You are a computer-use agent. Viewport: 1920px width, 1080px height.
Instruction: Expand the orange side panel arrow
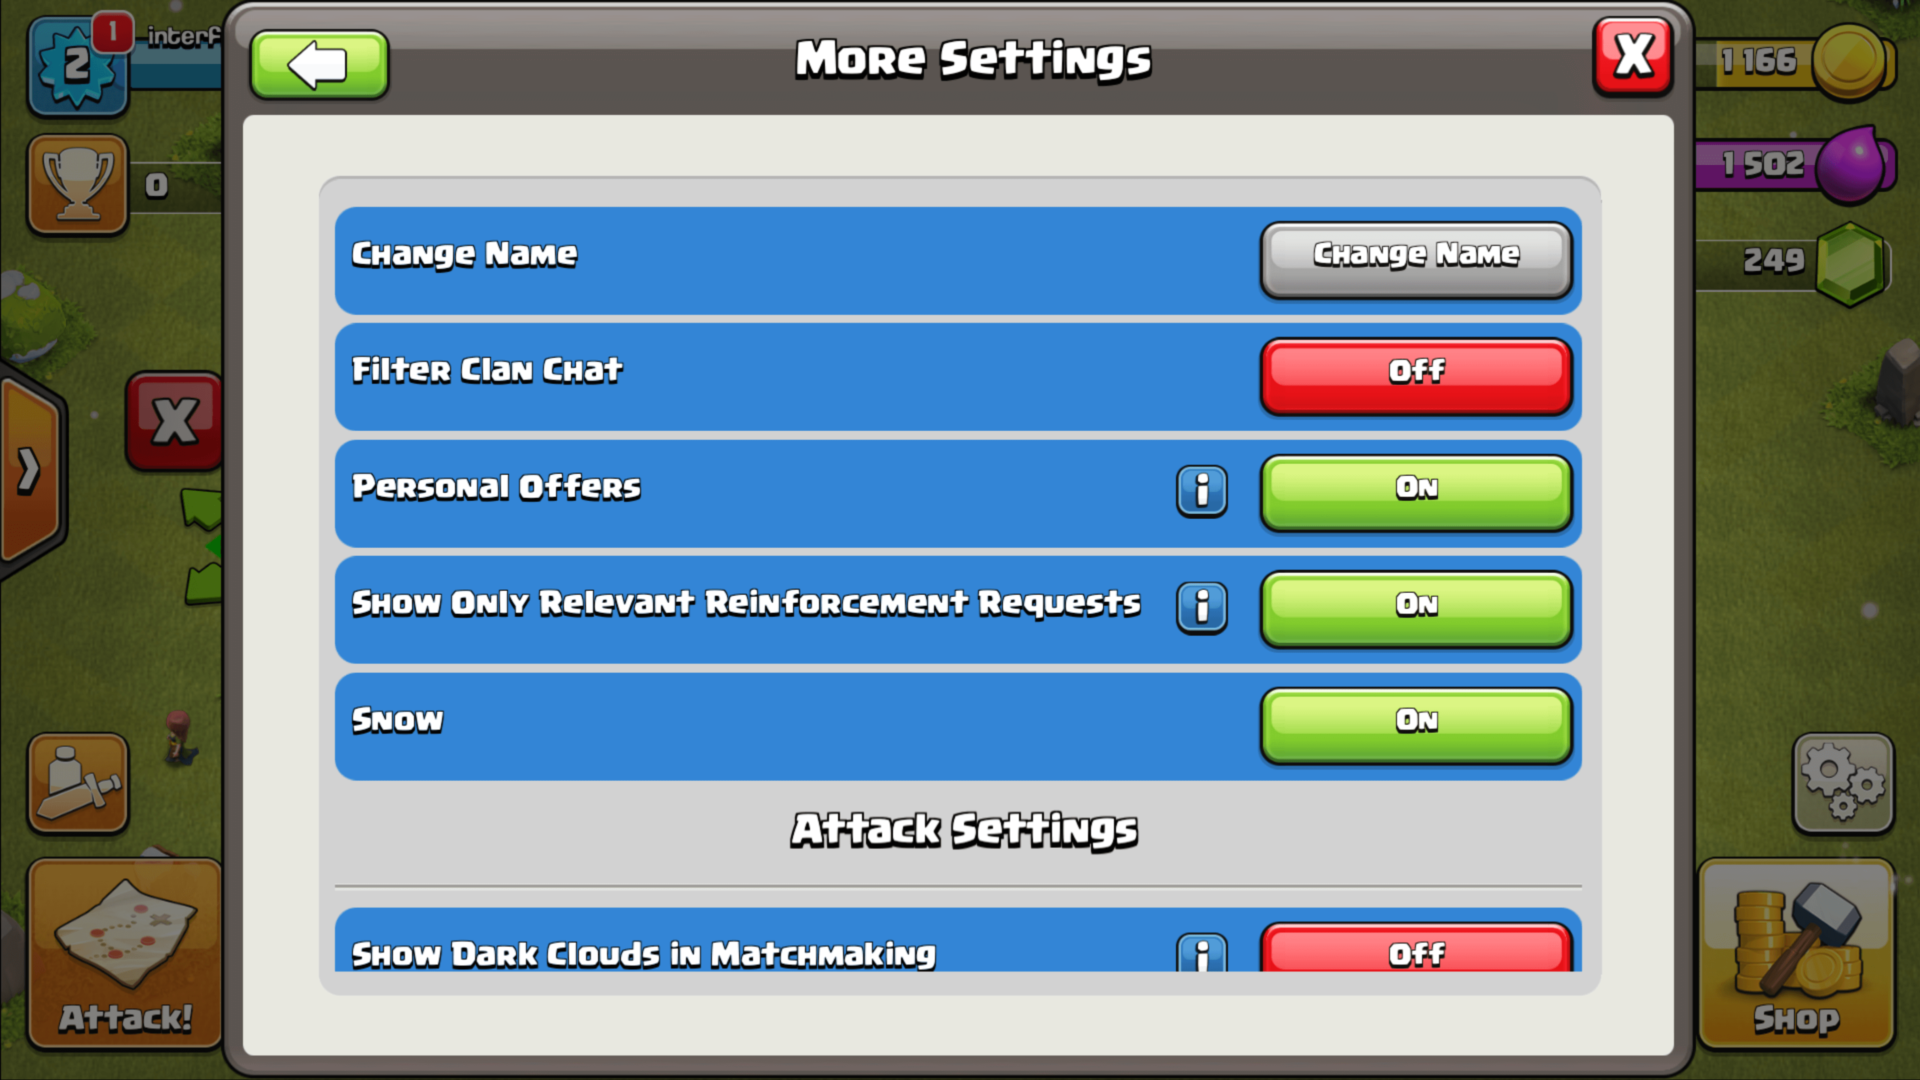(30, 471)
